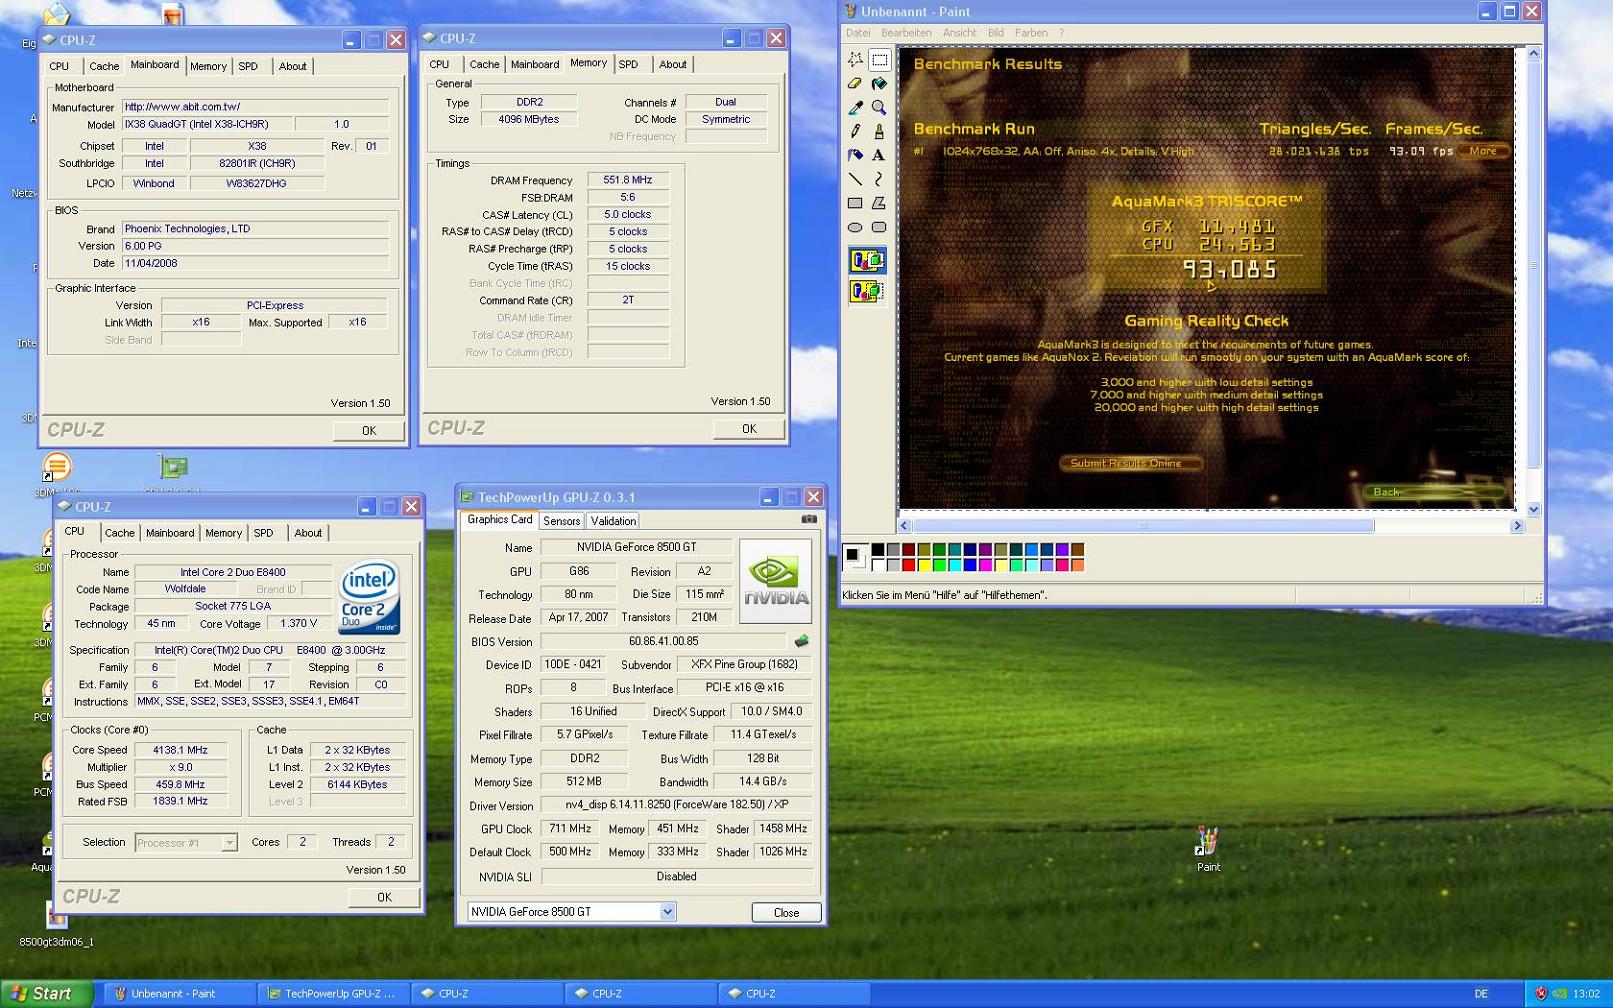Pick the yellow color swatch

(924, 565)
